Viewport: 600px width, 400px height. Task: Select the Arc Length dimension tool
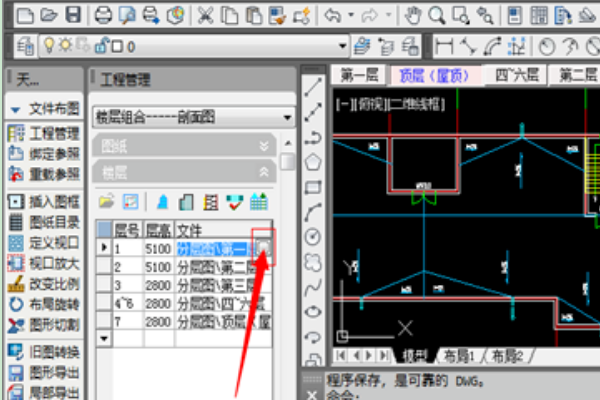492,46
